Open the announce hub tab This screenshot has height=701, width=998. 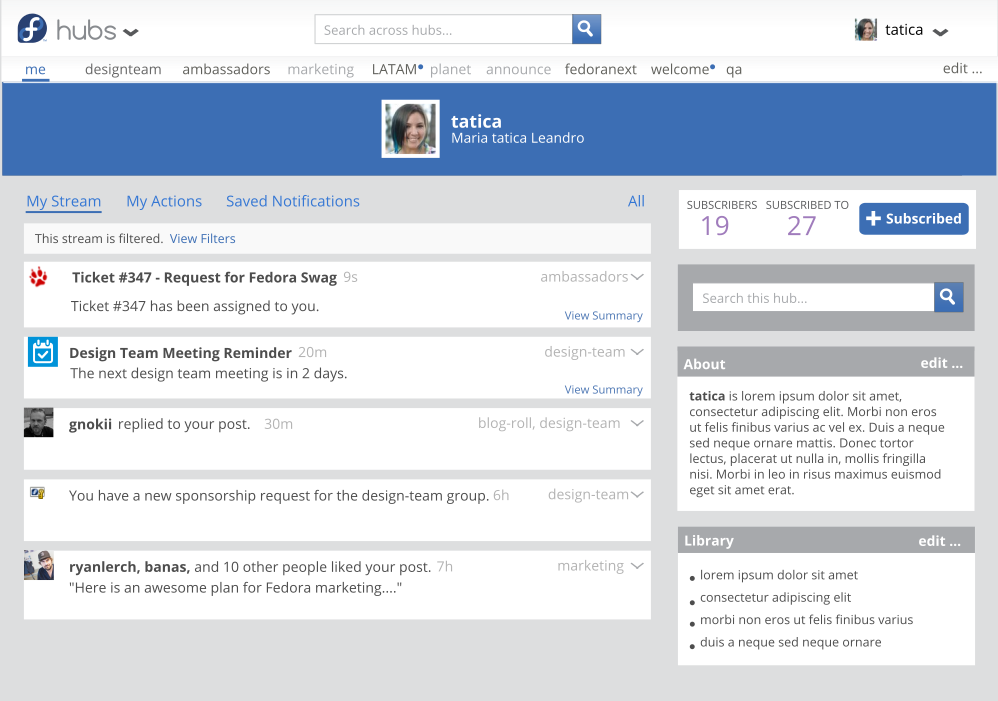point(519,69)
